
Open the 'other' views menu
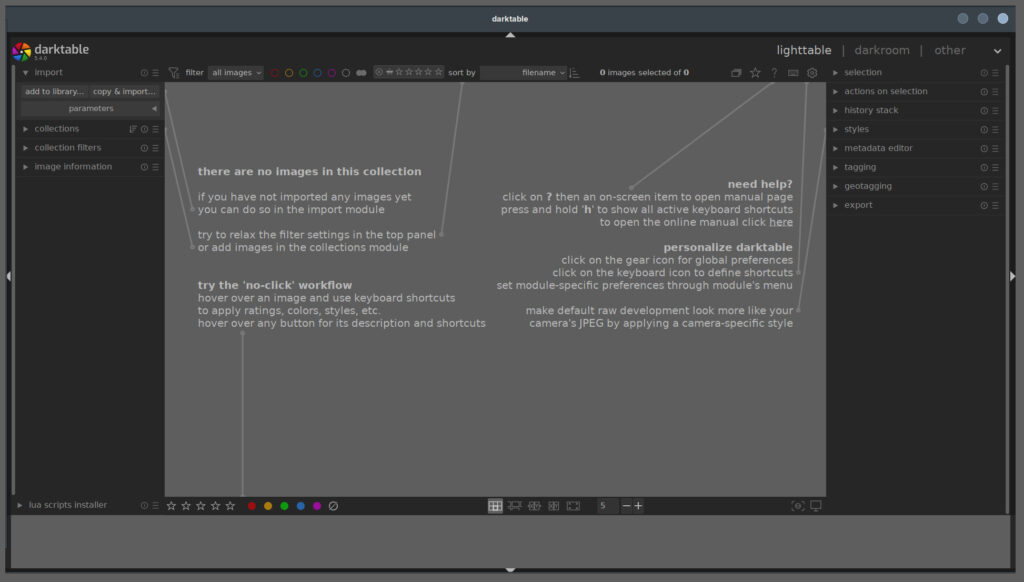click(x=996, y=51)
